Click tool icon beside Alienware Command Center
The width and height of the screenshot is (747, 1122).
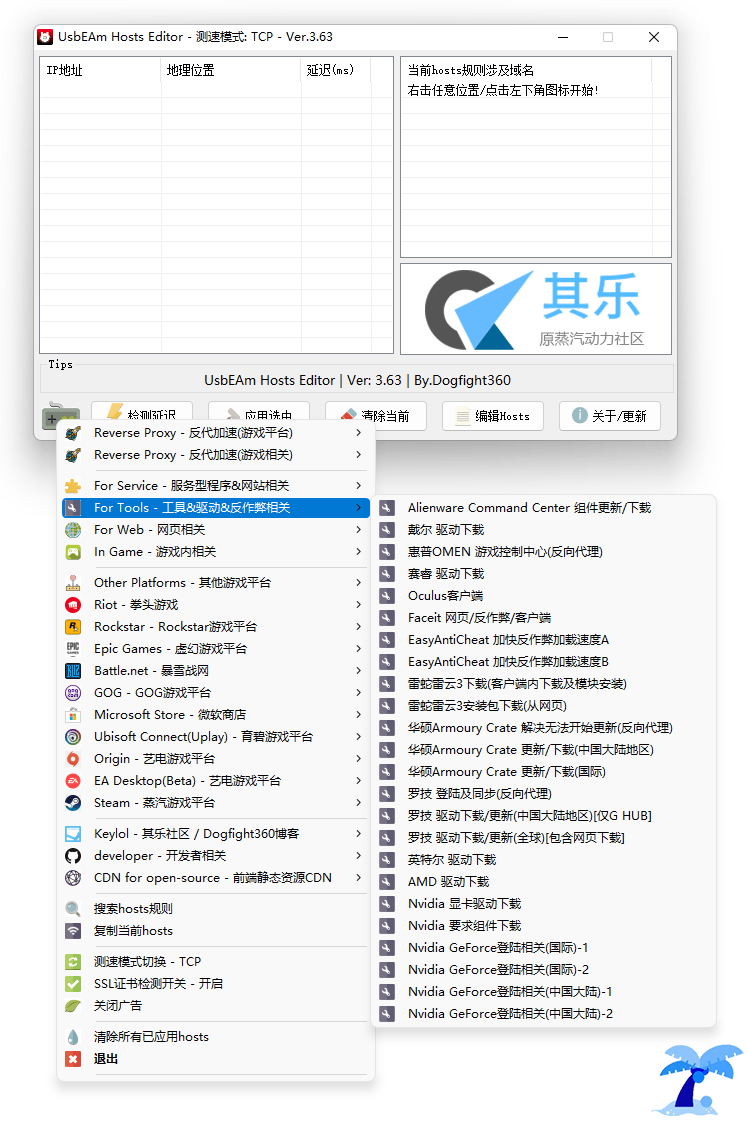(387, 508)
